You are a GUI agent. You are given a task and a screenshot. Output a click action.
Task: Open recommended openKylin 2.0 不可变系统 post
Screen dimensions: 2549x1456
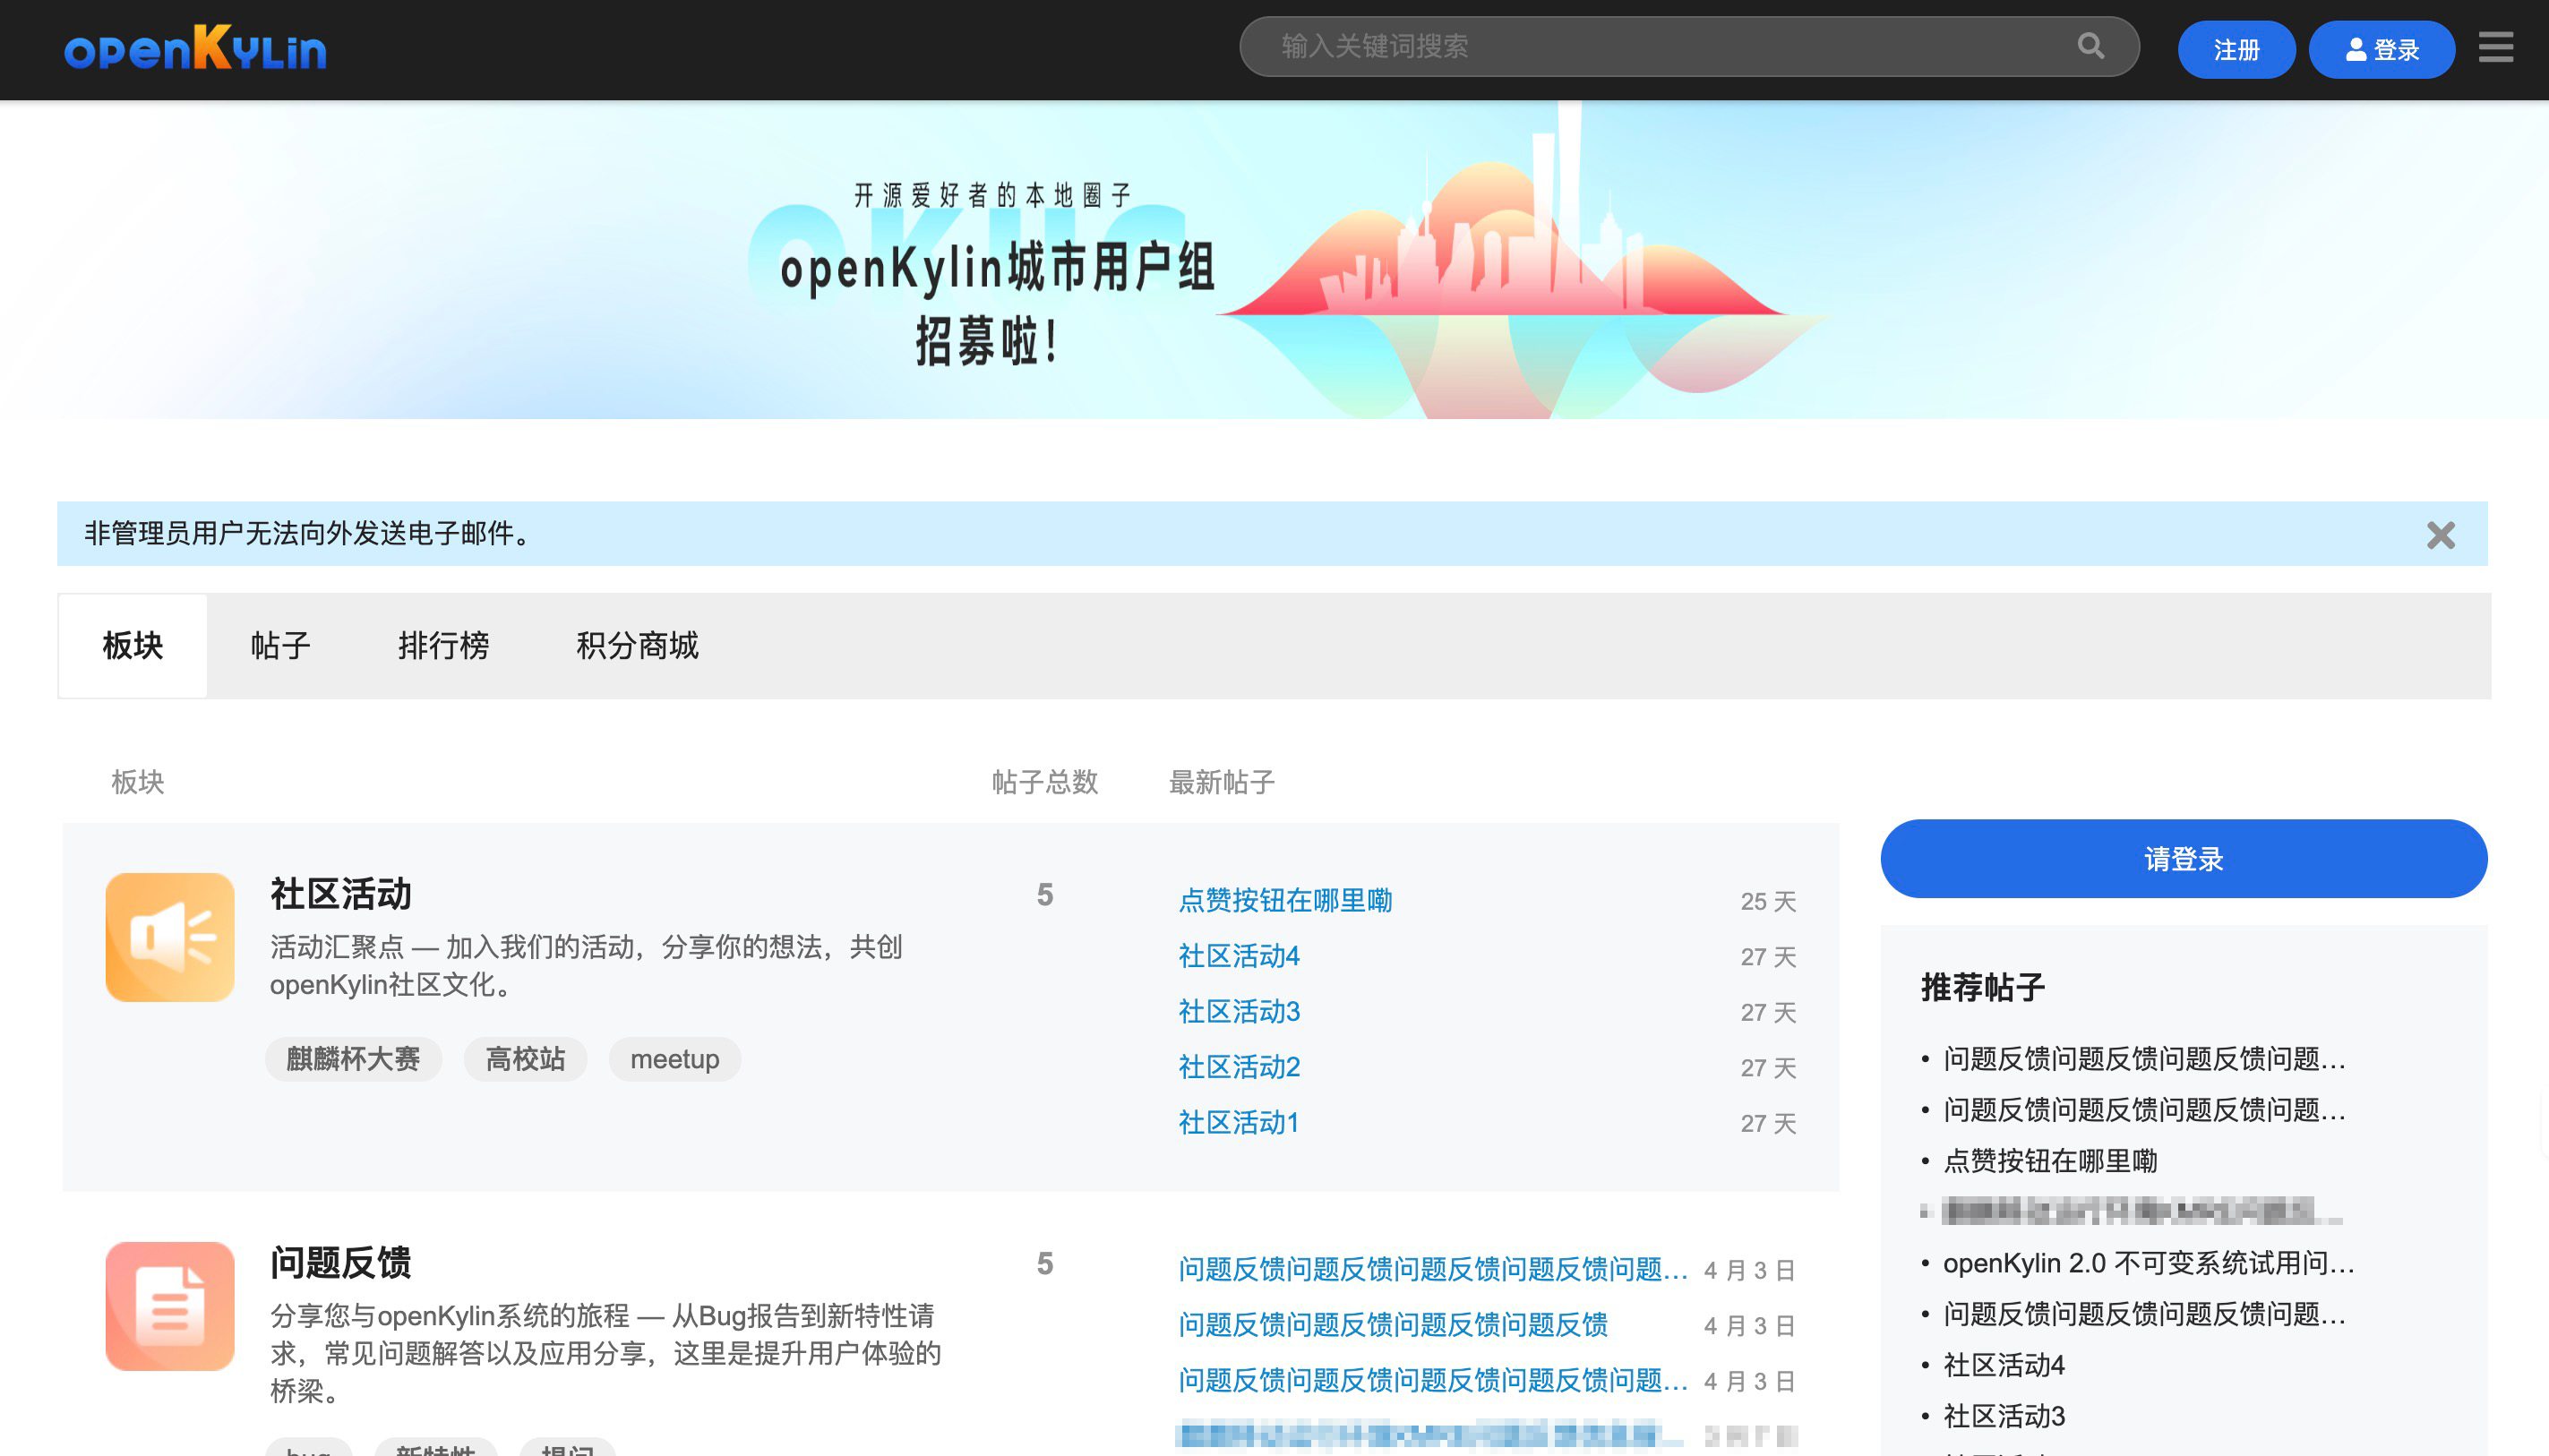(2148, 1263)
